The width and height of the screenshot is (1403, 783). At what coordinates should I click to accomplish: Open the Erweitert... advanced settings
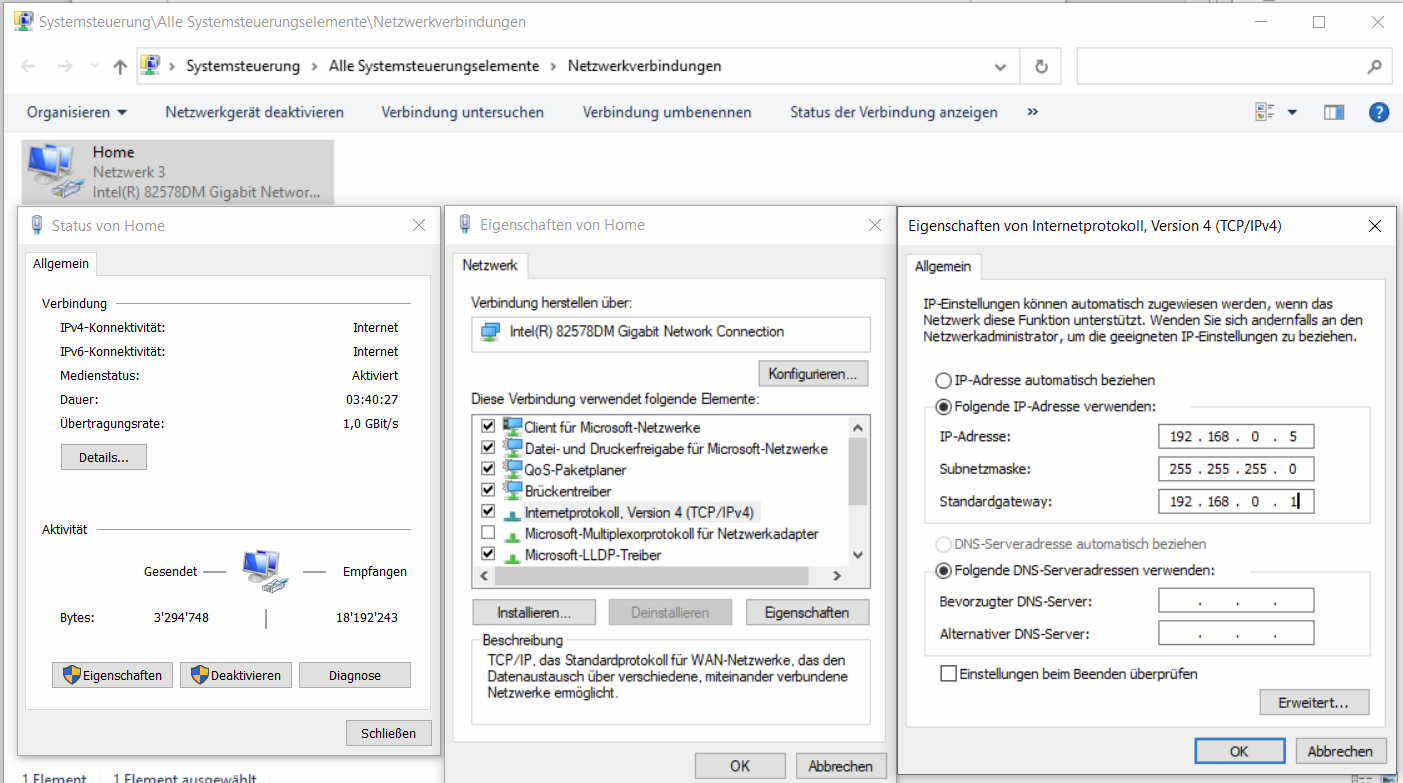click(1313, 703)
